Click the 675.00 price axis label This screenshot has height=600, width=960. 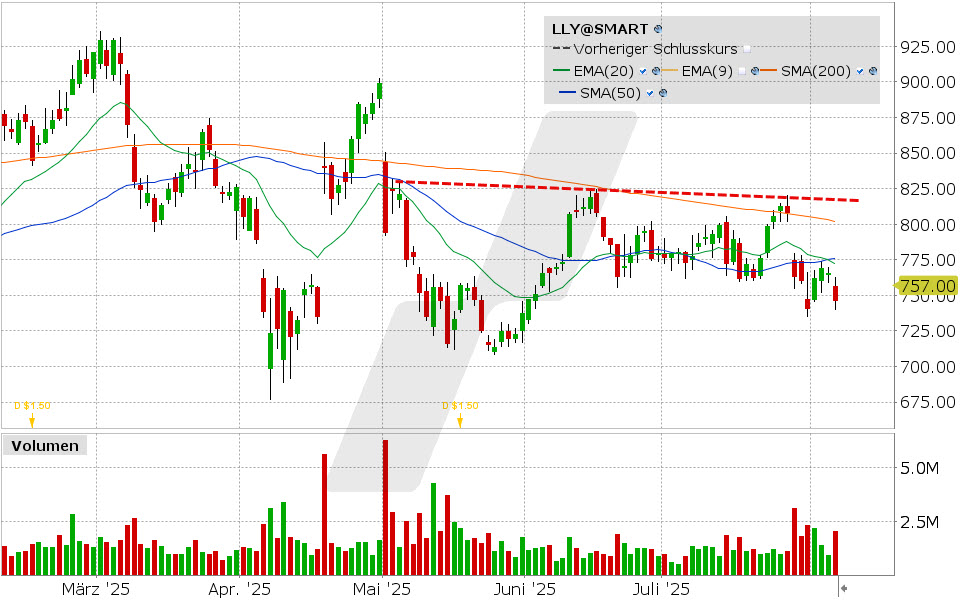pos(928,402)
